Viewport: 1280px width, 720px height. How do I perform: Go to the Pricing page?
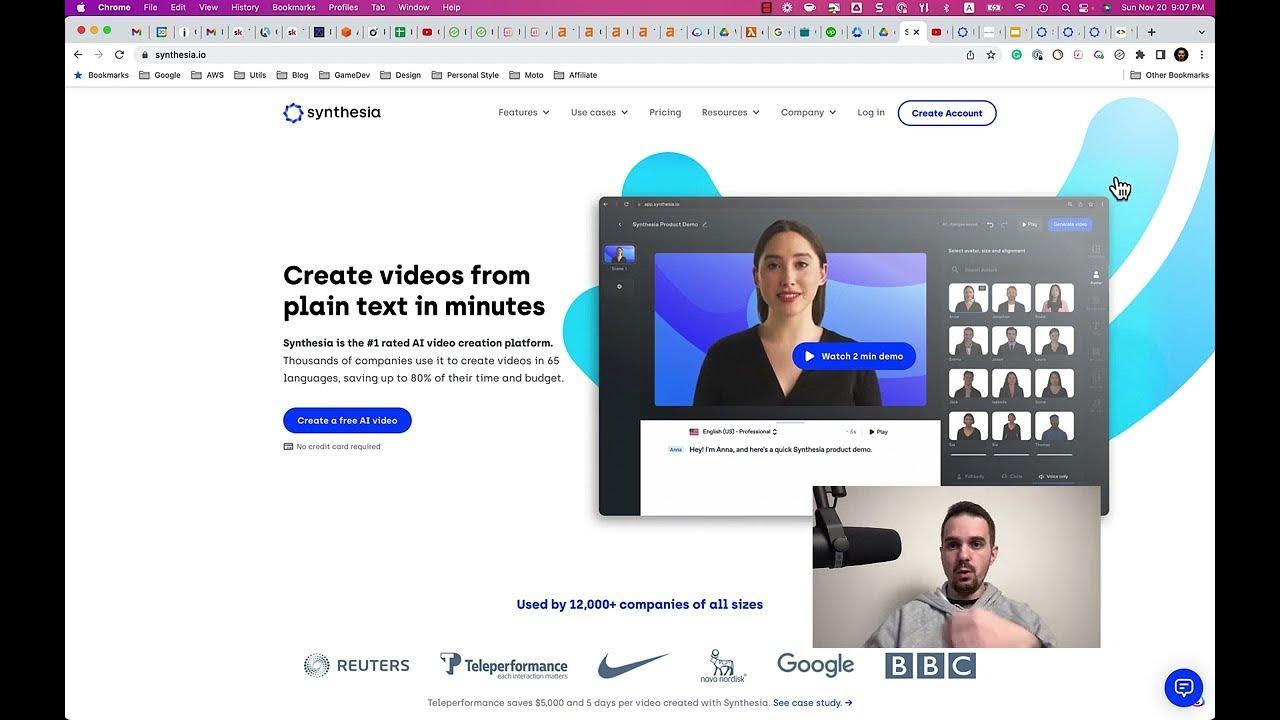(x=665, y=113)
